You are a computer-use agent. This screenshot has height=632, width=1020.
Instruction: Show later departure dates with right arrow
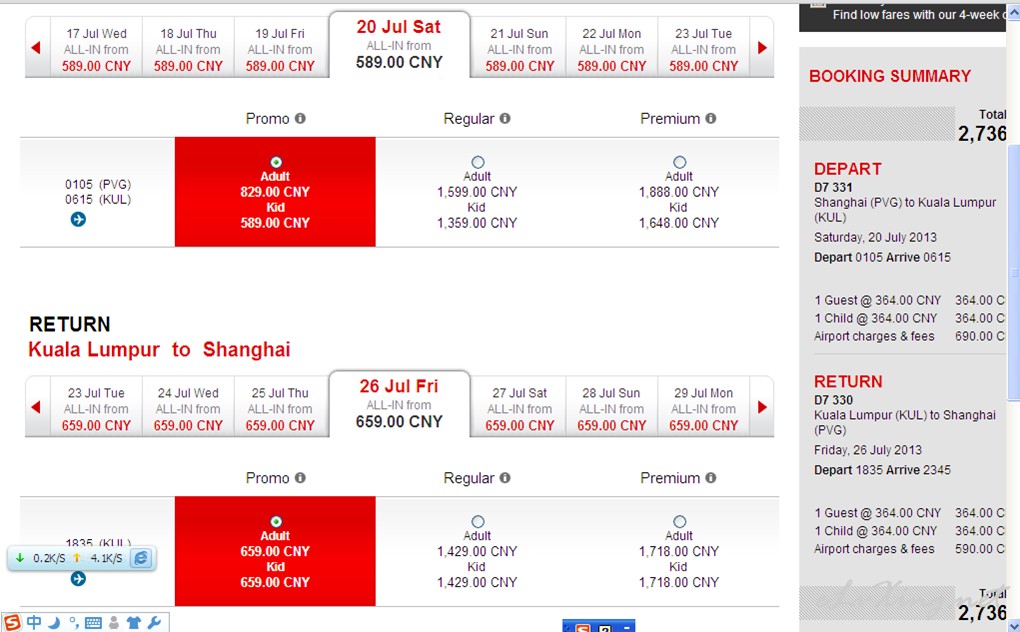pos(762,47)
